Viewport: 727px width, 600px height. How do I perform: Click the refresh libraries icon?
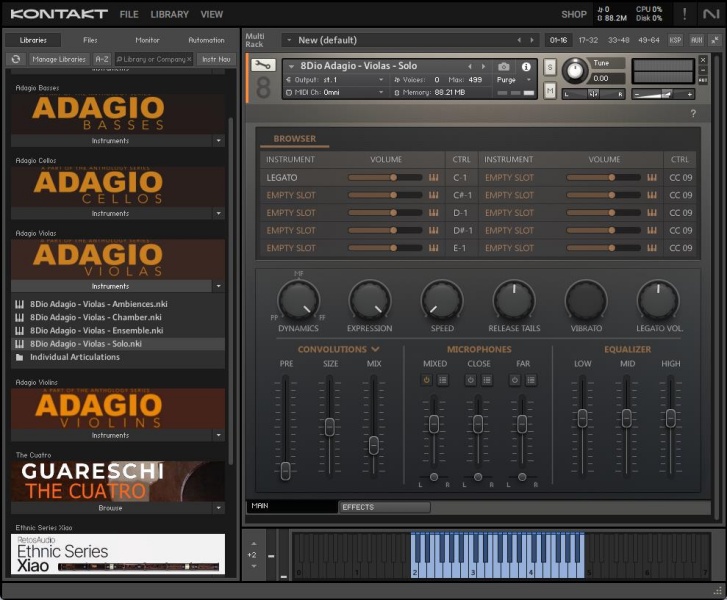coord(16,59)
